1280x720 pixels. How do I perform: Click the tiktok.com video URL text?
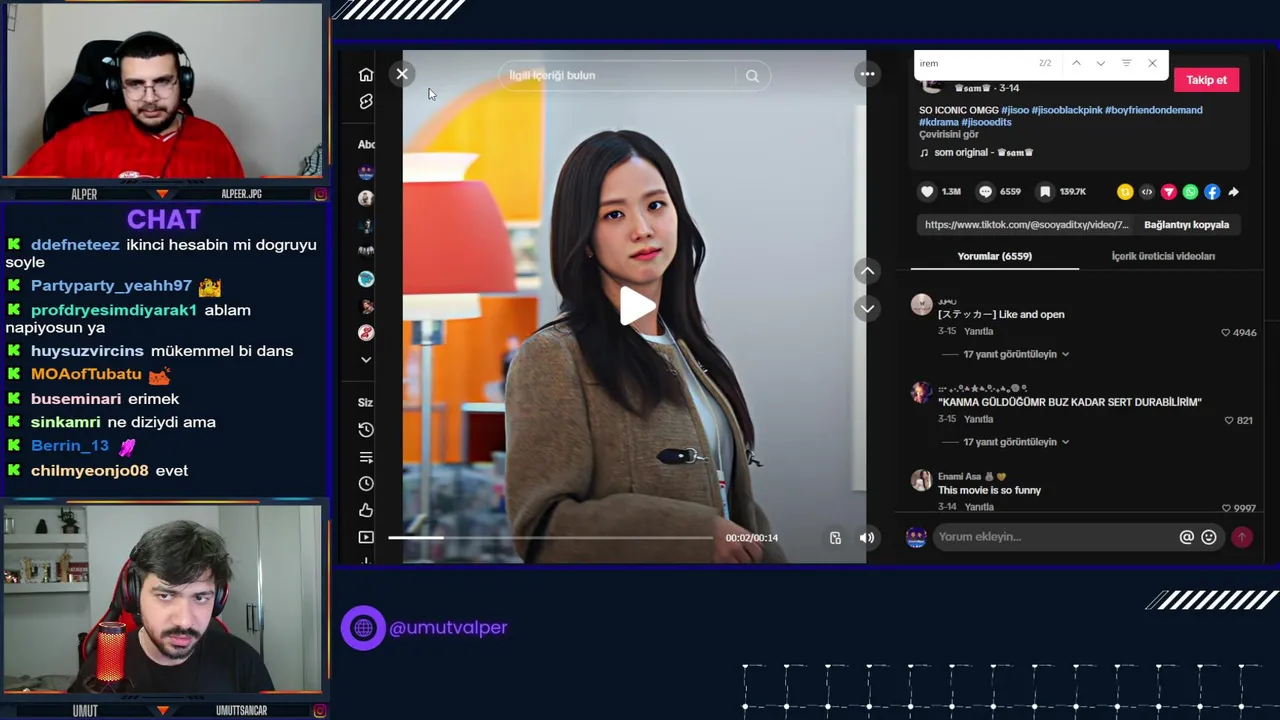(1026, 225)
